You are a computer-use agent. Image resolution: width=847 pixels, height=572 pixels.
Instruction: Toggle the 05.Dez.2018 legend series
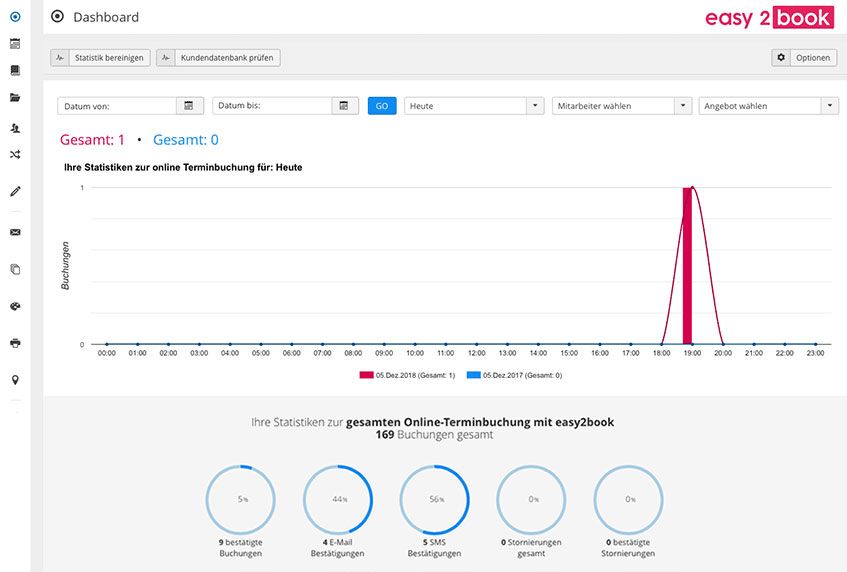(407, 375)
